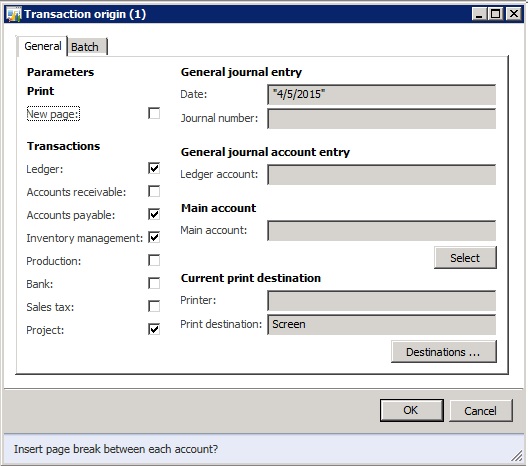Uncheck the Accounts payable checkbox
Viewport: 528px width, 466px height.
pyautogui.click(x=154, y=214)
